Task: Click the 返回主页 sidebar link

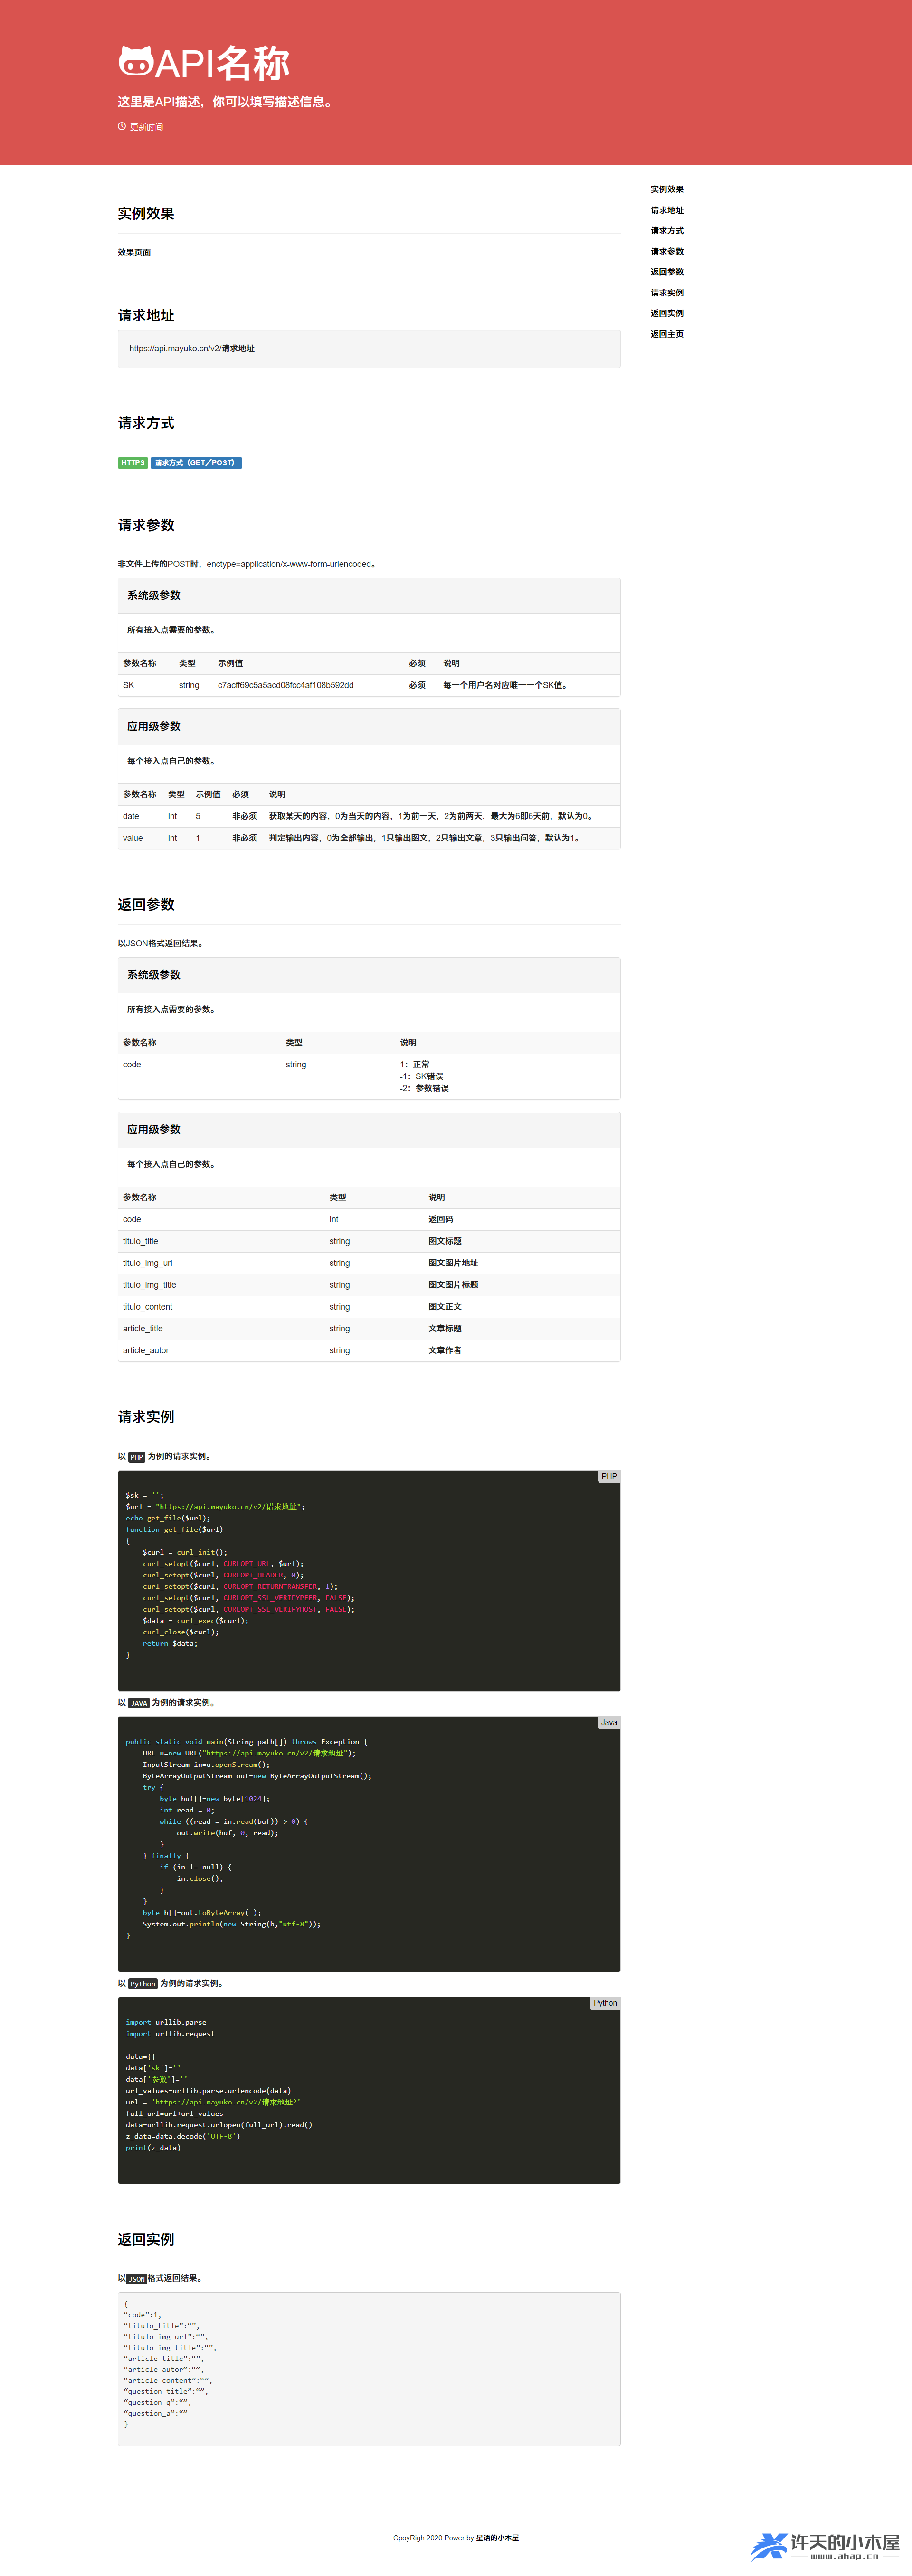Action: (667, 334)
